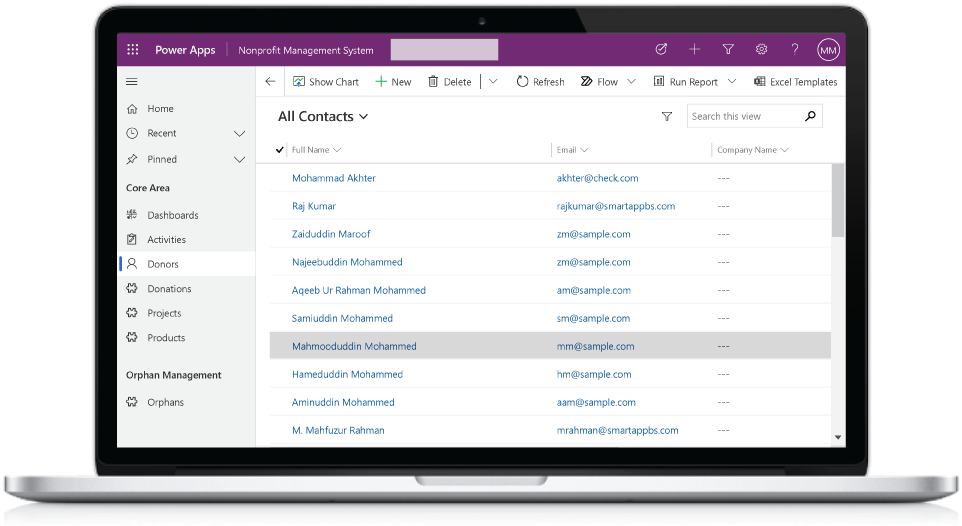Open the Run Report dropdown arrow
962x526 pixels.
tap(732, 82)
